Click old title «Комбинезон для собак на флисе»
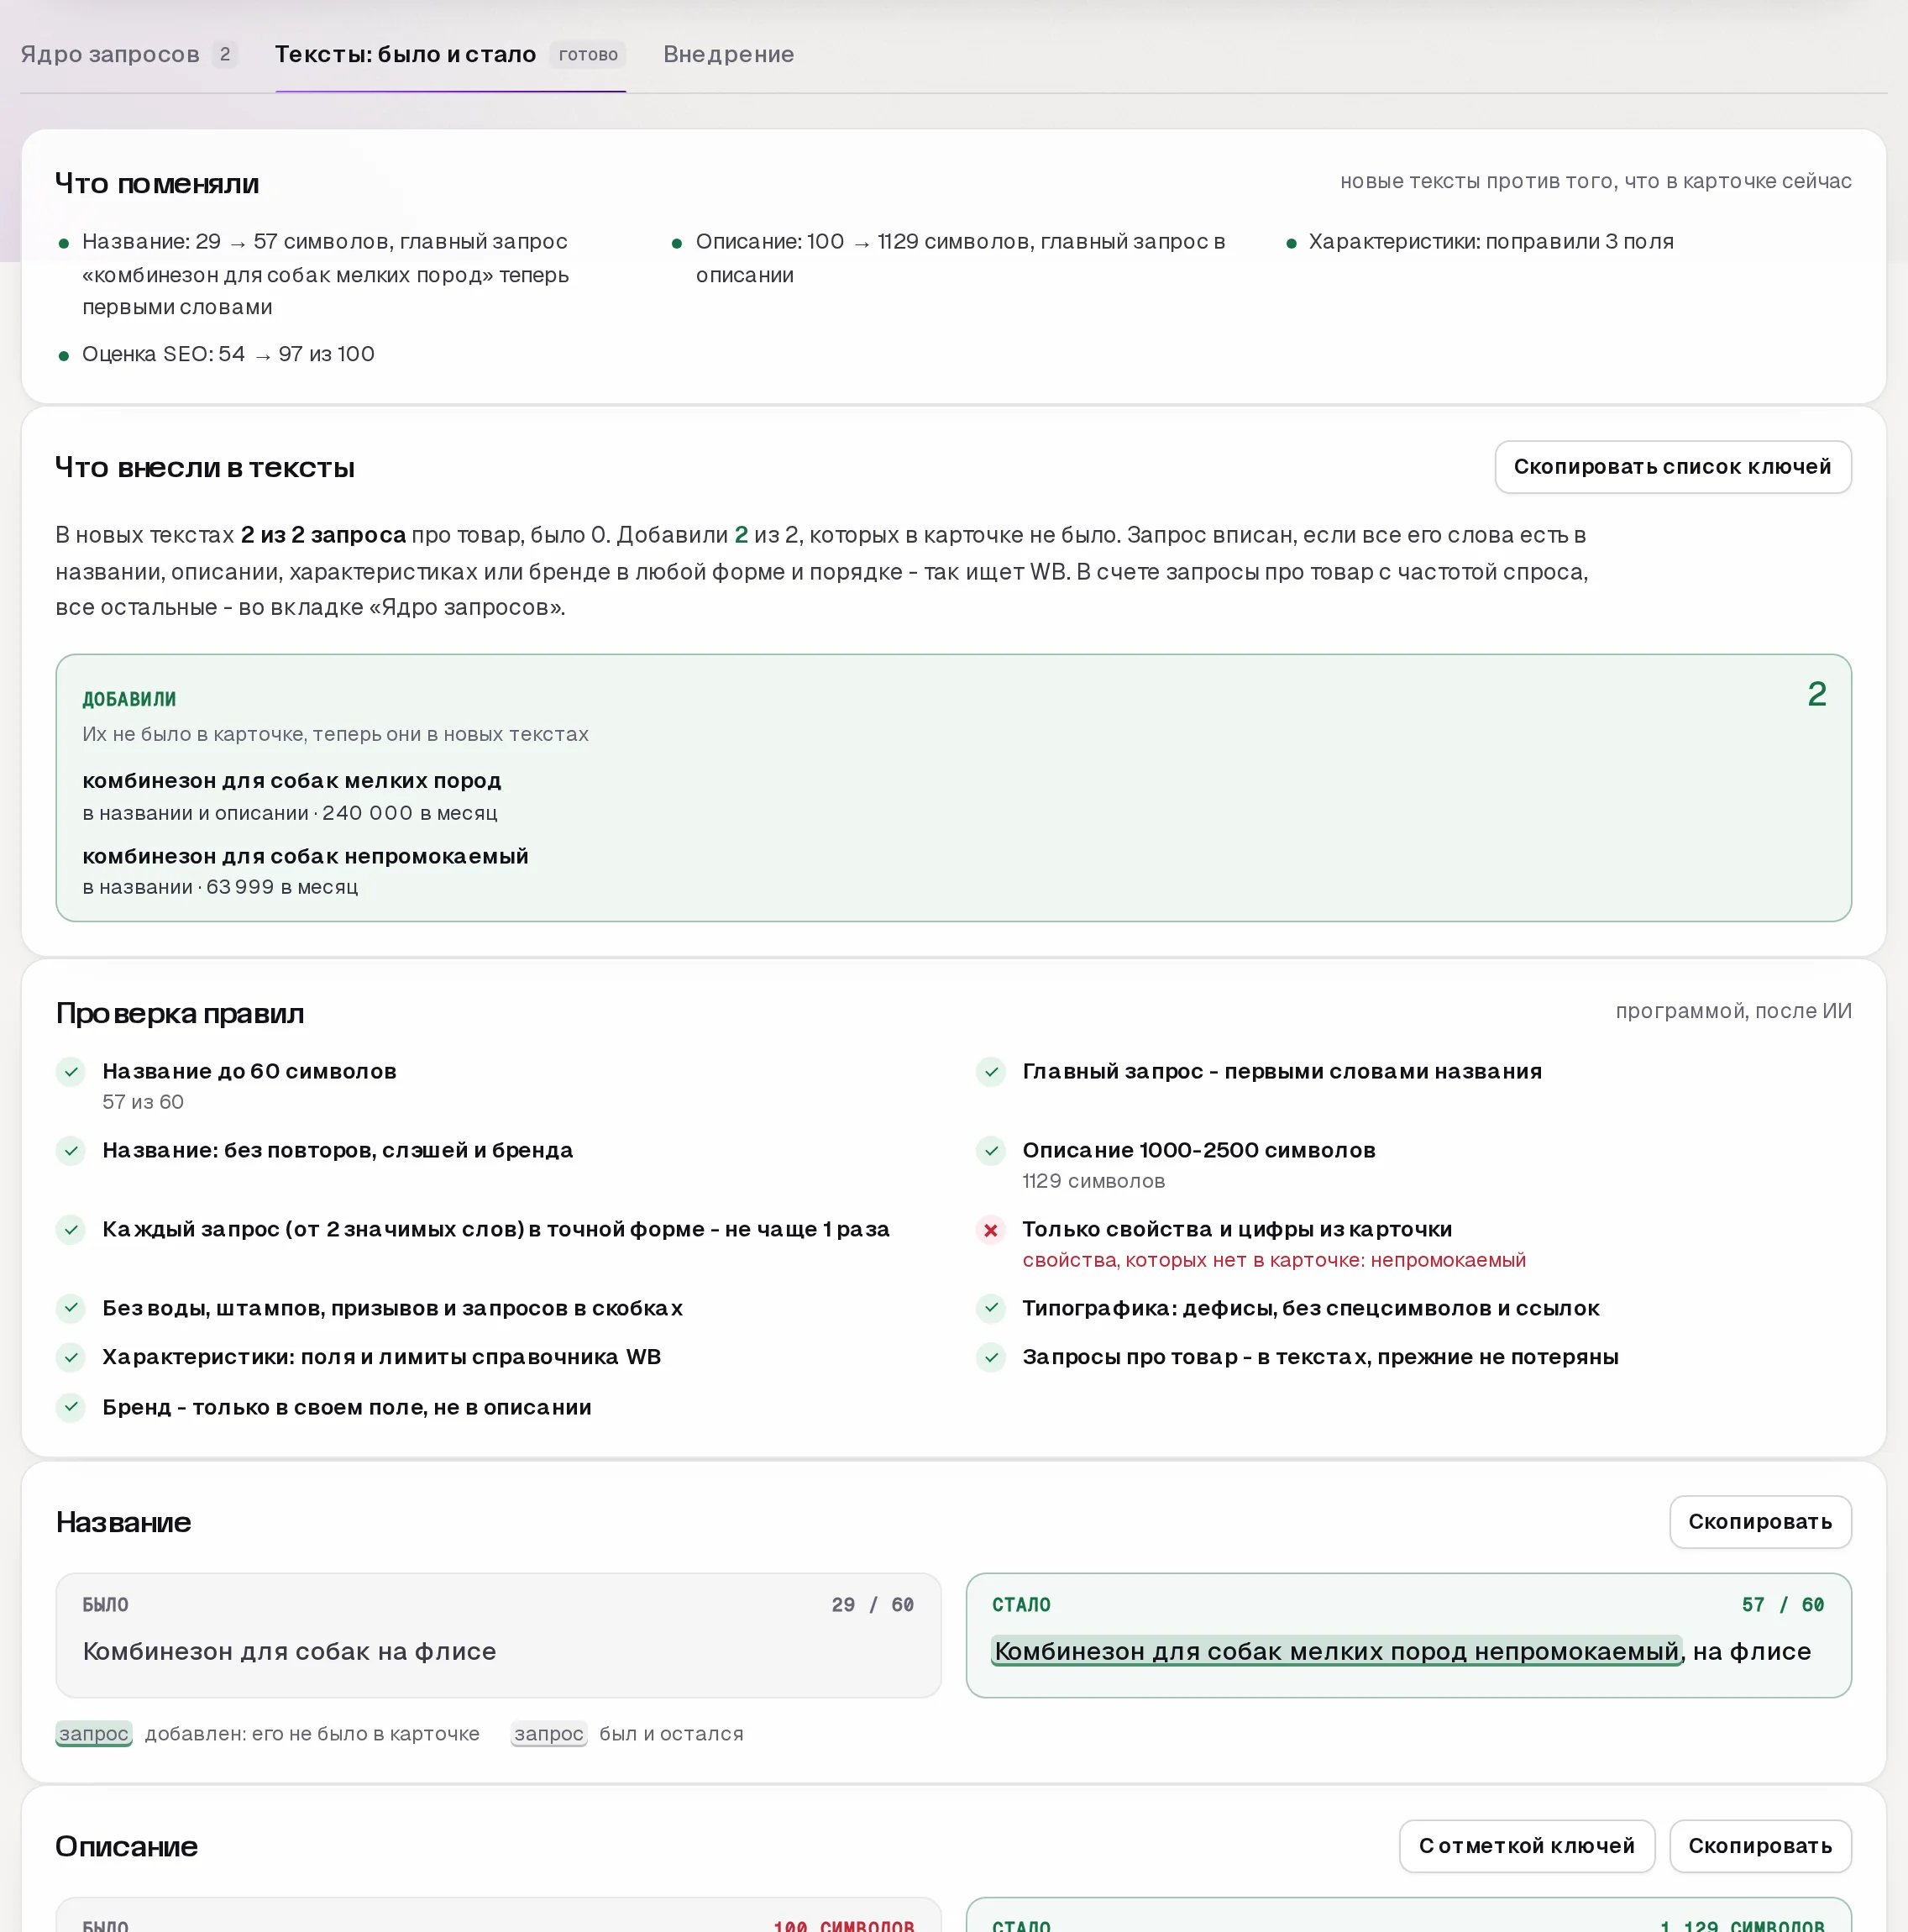The image size is (1908, 1932). pos(290,1652)
